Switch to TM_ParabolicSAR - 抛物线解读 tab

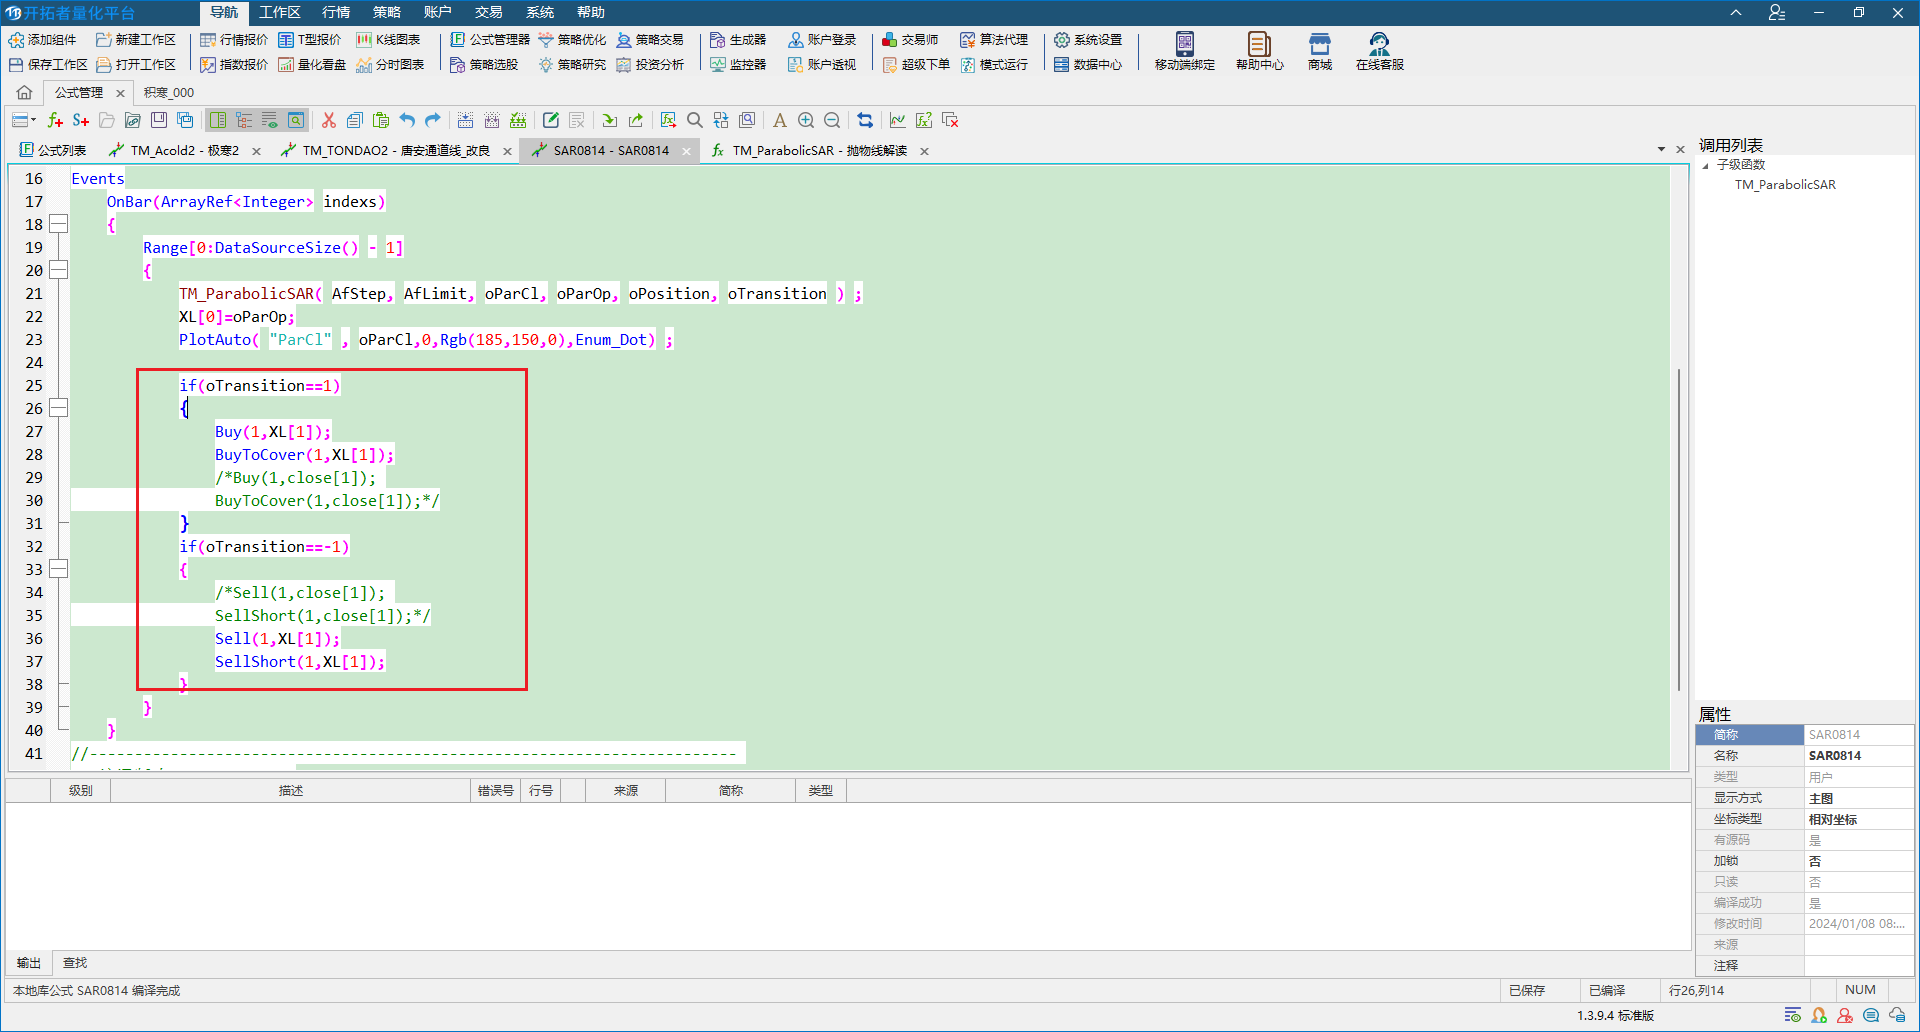click(x=818, y=151)
